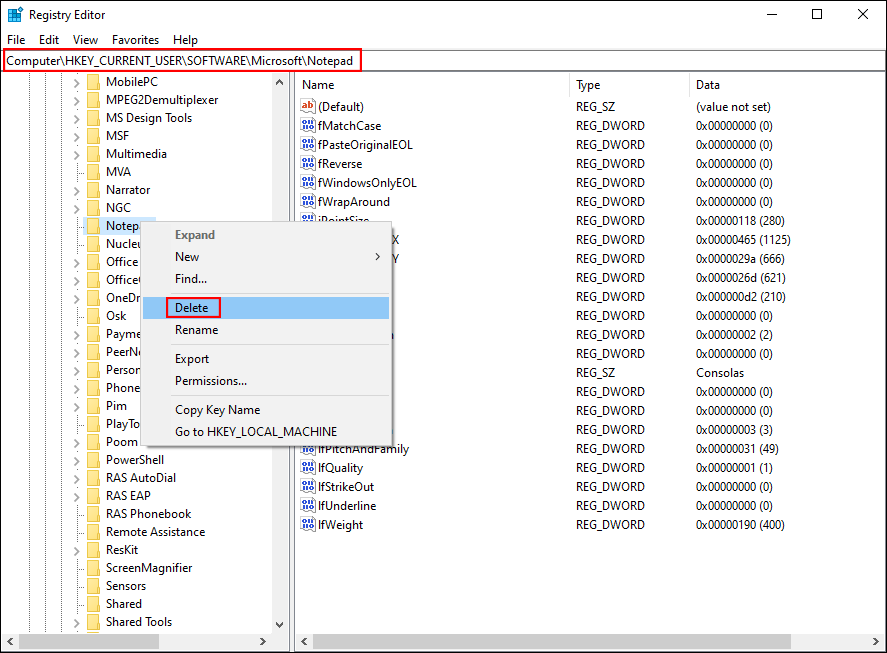Screen dimensions: 887x653
Task: Open the File menu
Action: pyautogui.click(x=16, y=40)
